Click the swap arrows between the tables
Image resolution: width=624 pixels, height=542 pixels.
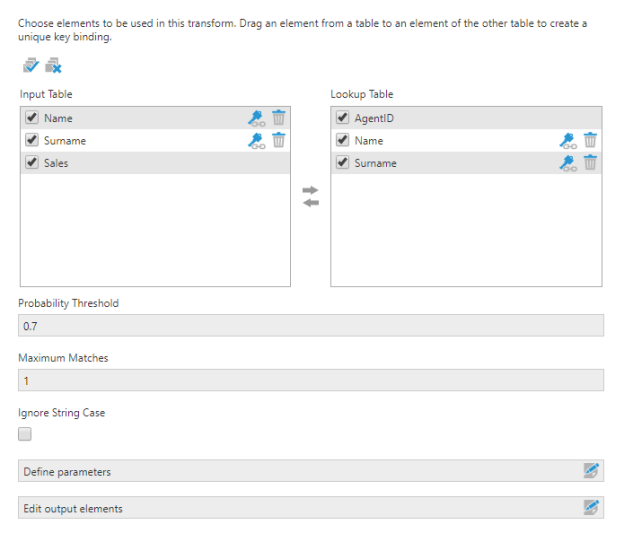(x=310, y=196)
